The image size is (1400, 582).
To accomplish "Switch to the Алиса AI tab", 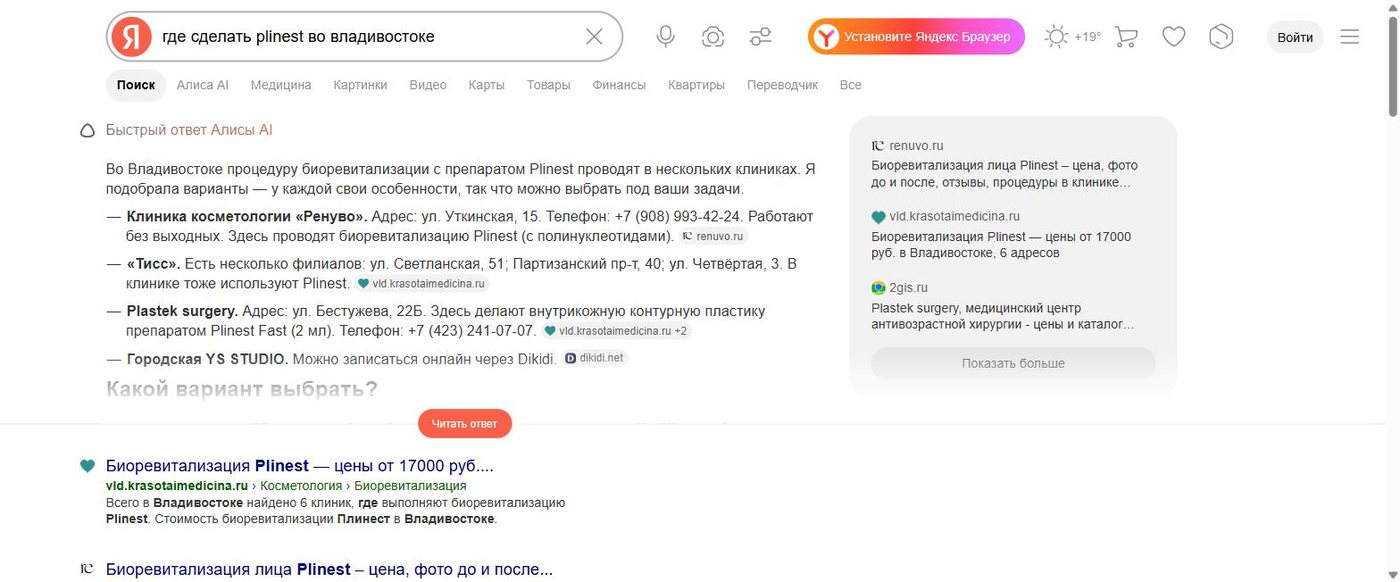I will pyautogui.click(x=203, y=85).
